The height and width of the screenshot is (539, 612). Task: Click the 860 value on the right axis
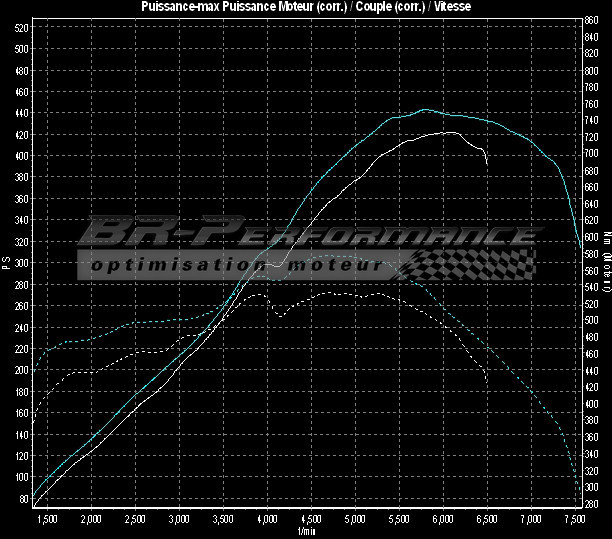pos(593,21)
